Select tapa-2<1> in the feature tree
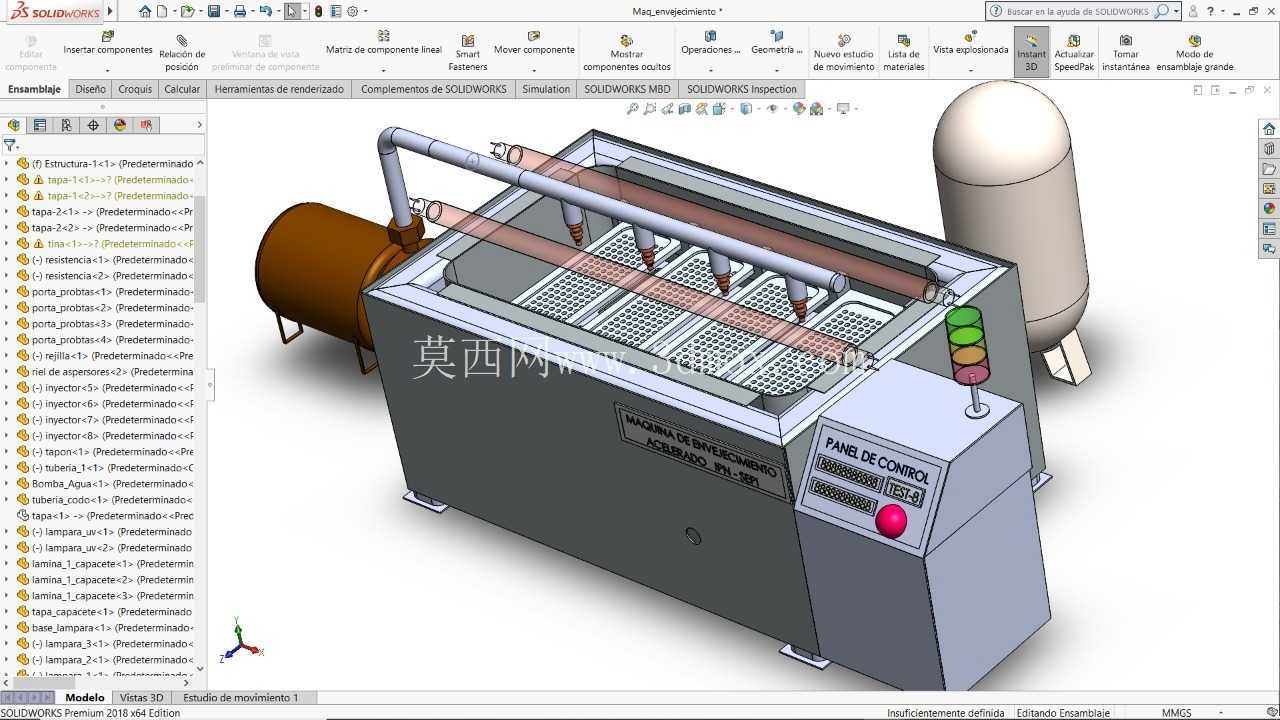The height and width of the screenshot is (720, 1280). [112, 211]
